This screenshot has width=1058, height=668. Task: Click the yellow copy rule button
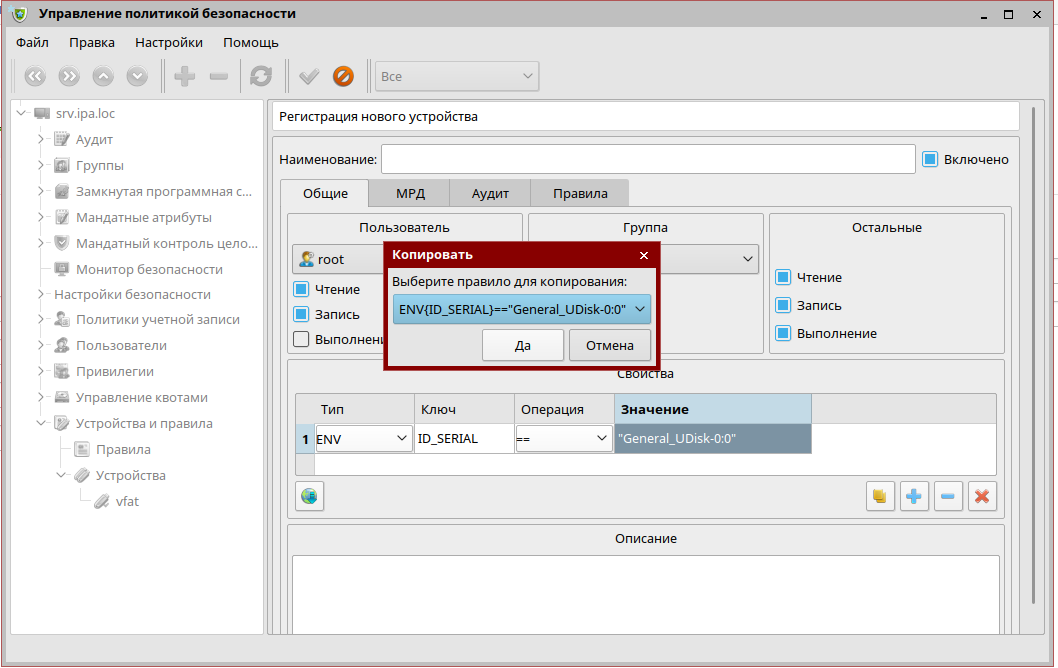click(x=880, y=496)
